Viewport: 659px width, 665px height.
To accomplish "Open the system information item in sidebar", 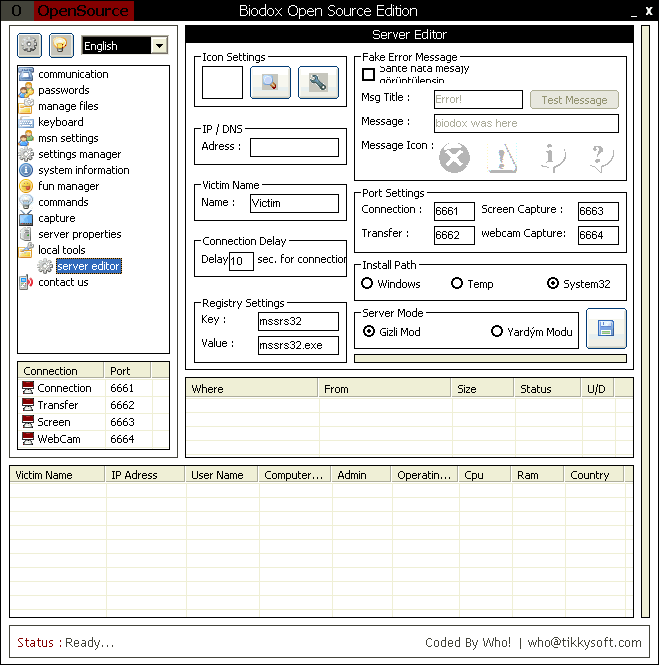I will 83,170.
